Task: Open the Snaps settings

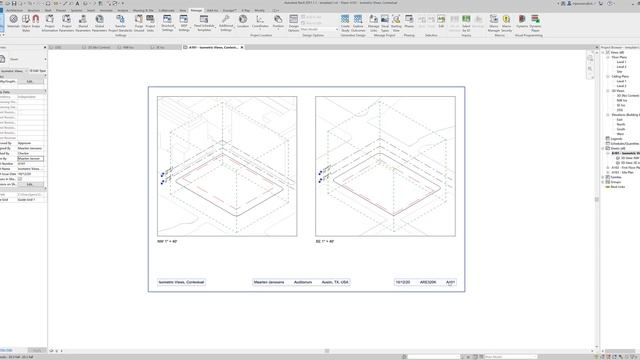Action: (x=36, y=22)
